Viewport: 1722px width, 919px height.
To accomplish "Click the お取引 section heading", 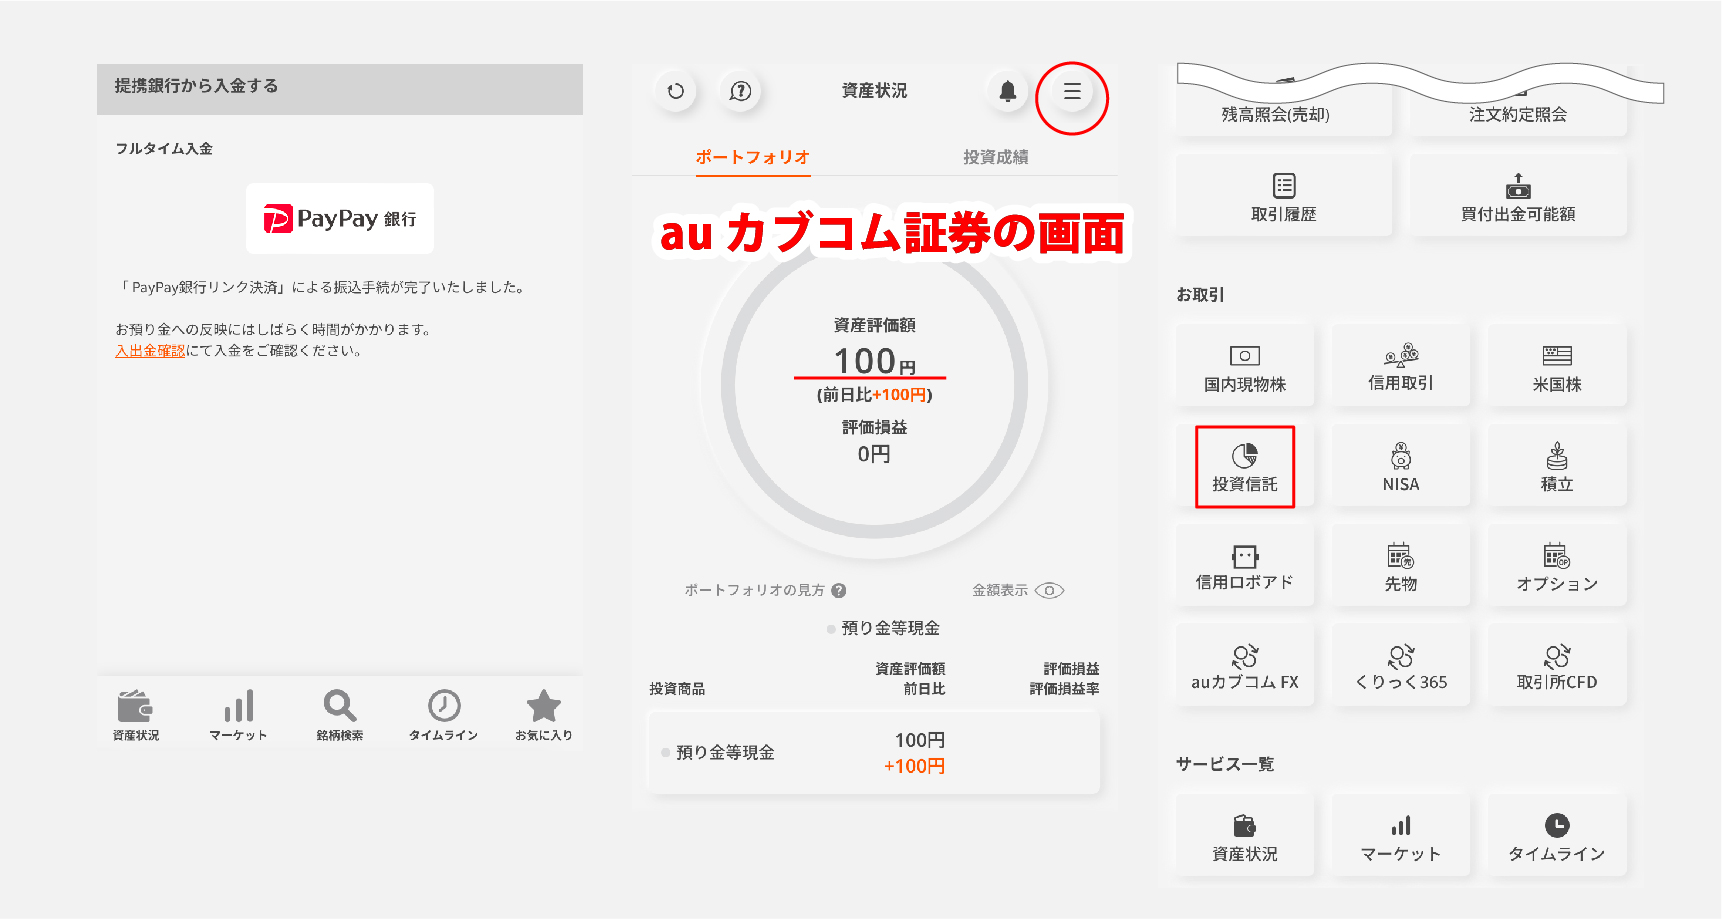I will tap(1200, 295).
